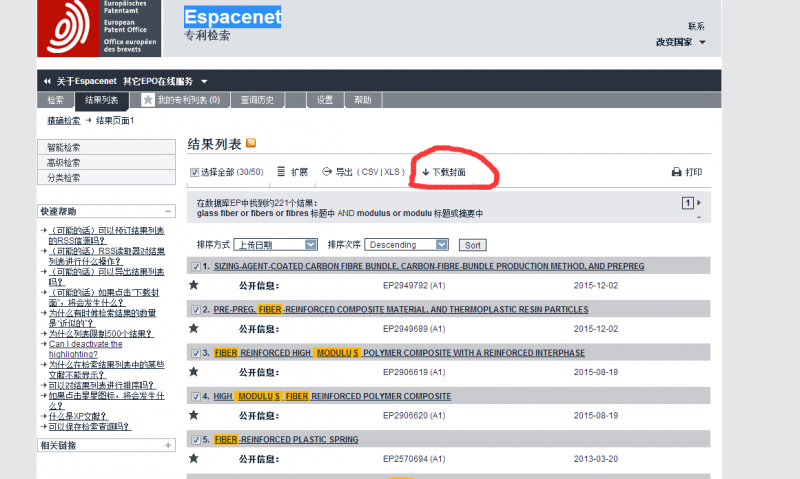800x479 pixels.
Task: Click the Sort button
Action: pyautogui.click(x=472, y=245)
